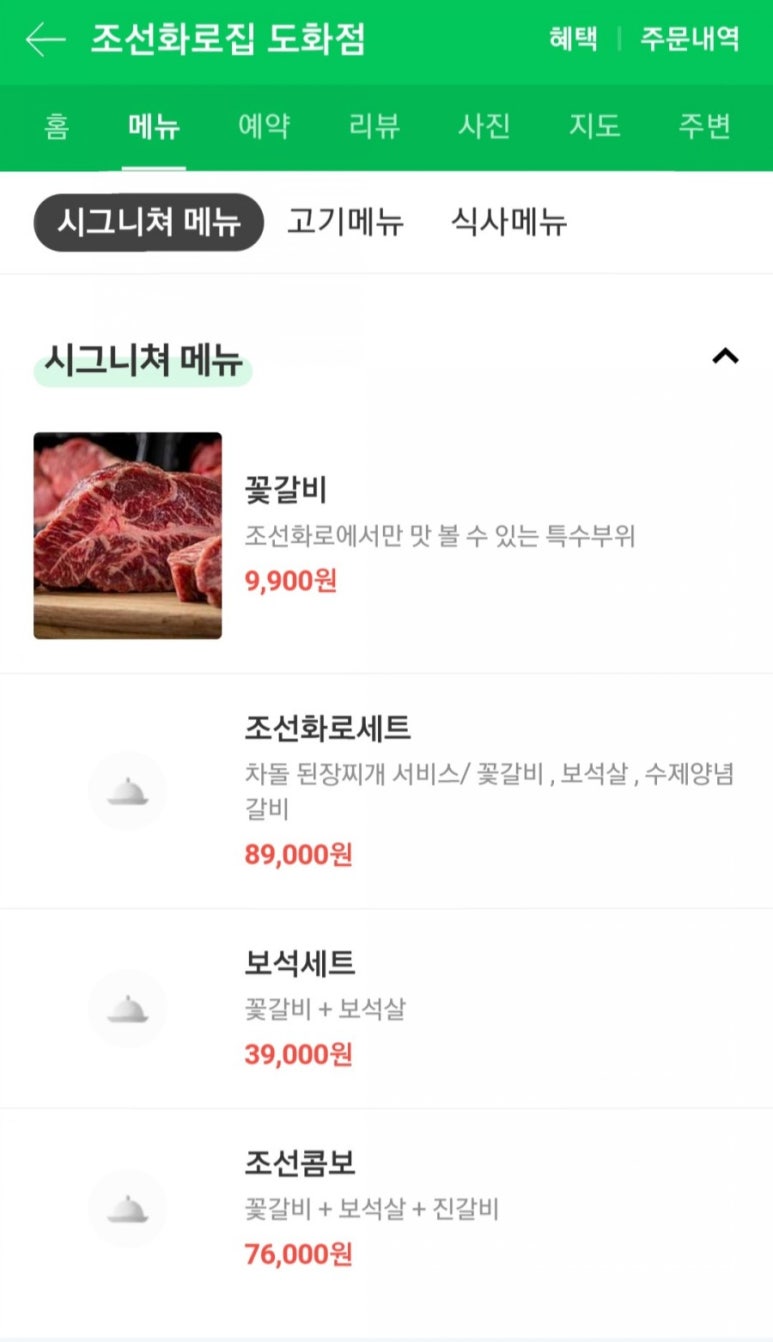Open 혜택 benefits link
Image resolution: width=773 pixels, height=1342 pixels.
[x=573, y=40]
